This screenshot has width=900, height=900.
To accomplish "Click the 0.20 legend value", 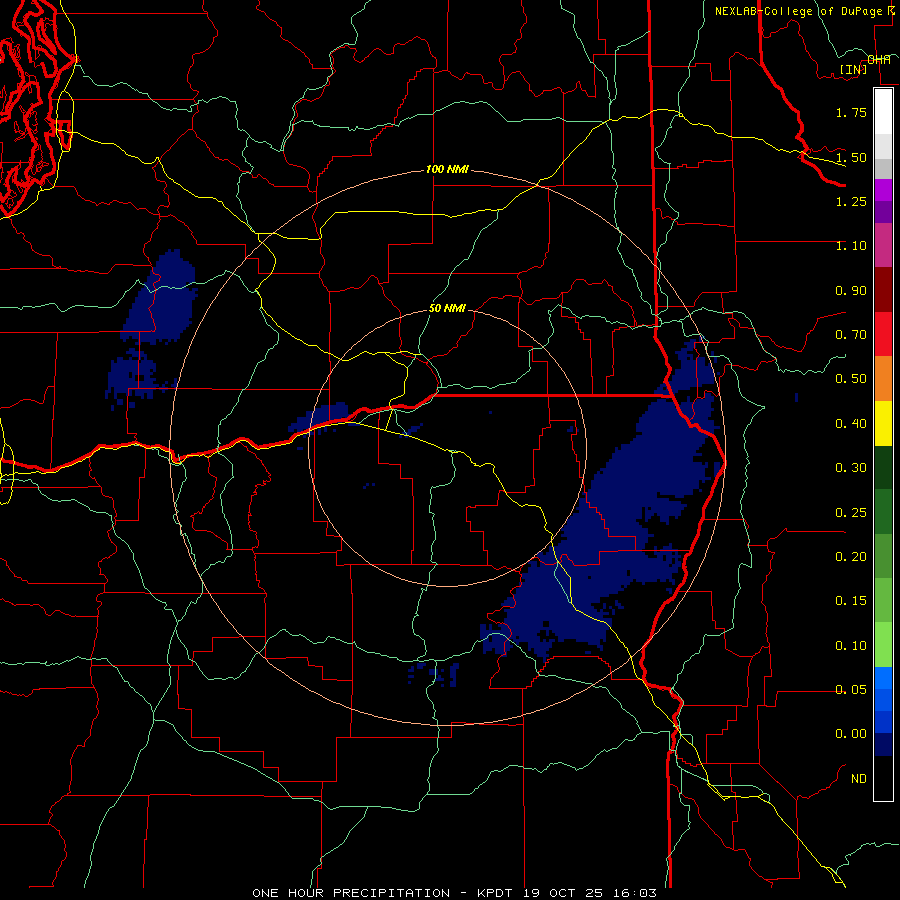I will (851, 557).
